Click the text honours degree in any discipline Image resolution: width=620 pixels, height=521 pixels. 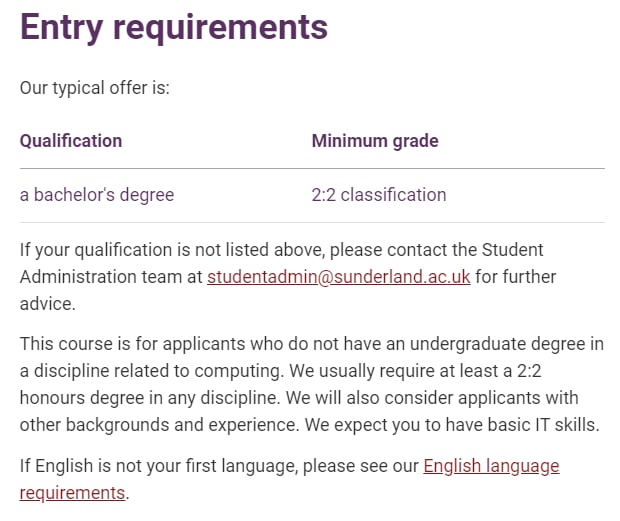click(x=149, y=398)
